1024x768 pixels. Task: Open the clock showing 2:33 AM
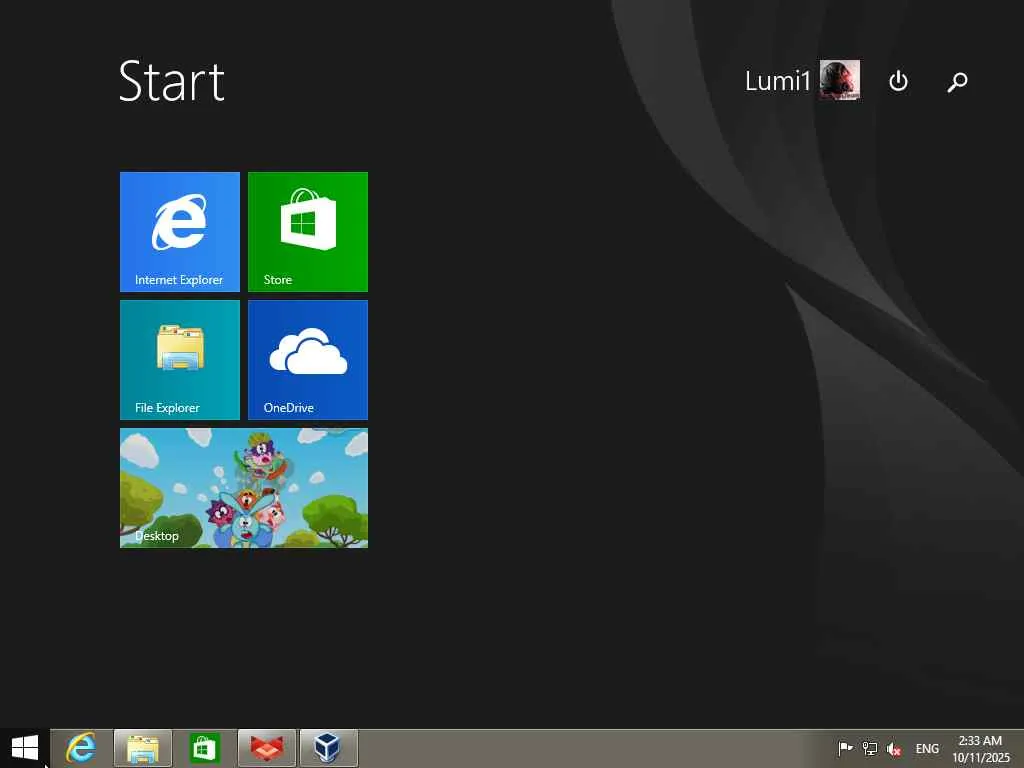click(x=981, y=748)
